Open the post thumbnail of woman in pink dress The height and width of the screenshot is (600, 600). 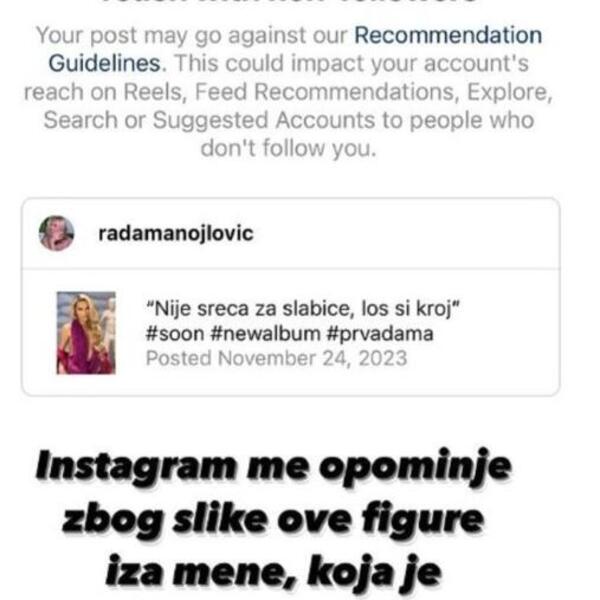[86, 333]
